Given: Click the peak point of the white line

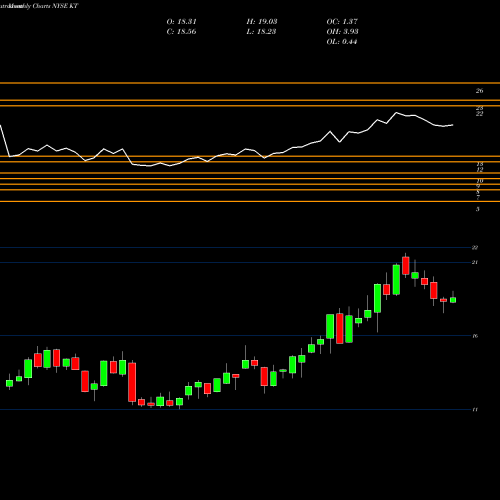Looking at the screenshot, I should click(x=396, y=113).
